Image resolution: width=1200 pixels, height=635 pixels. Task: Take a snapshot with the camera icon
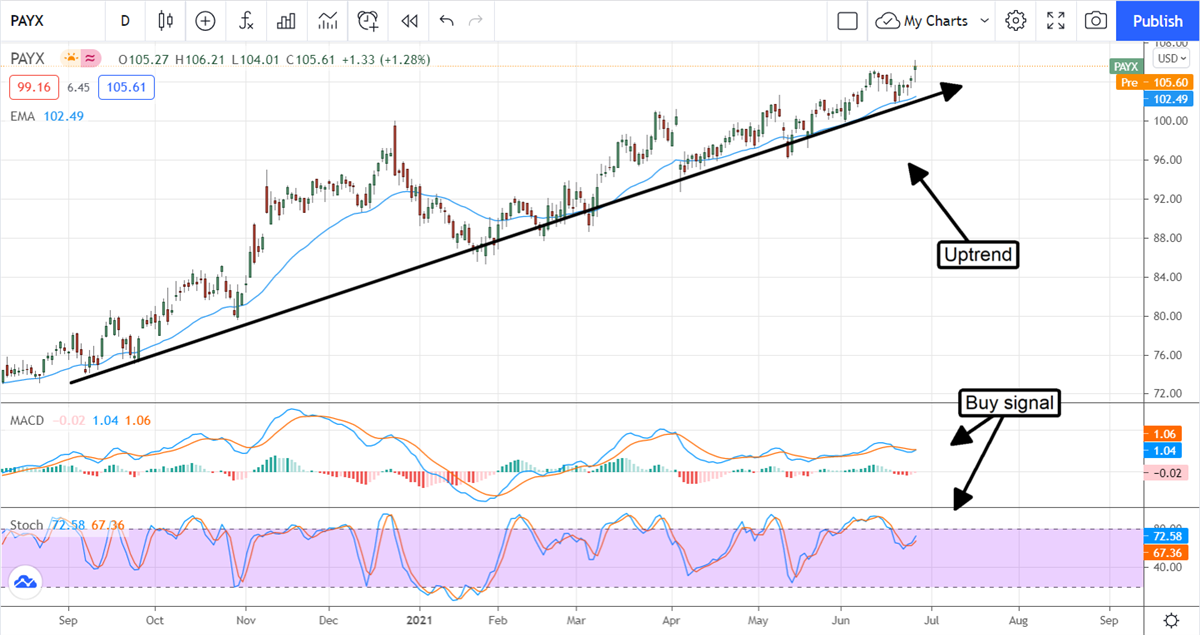[1096, 20]
